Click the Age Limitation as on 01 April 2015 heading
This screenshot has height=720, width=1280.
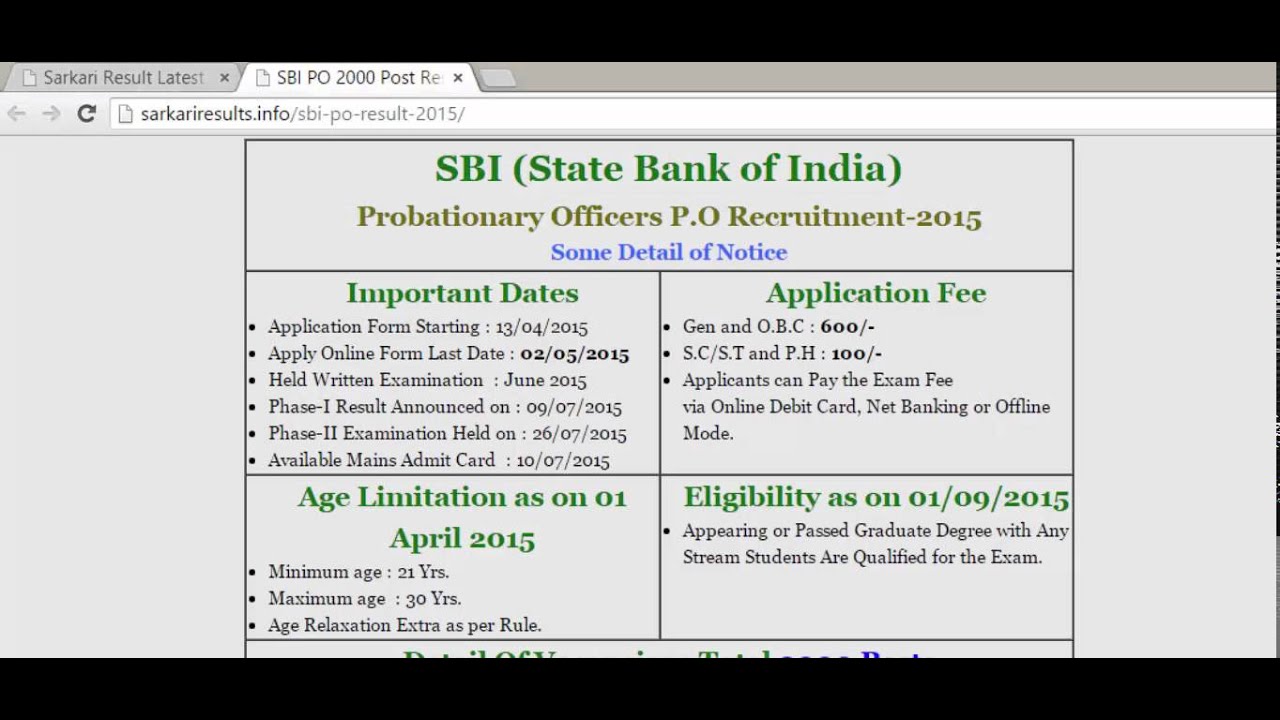click(x=462, y=517)
